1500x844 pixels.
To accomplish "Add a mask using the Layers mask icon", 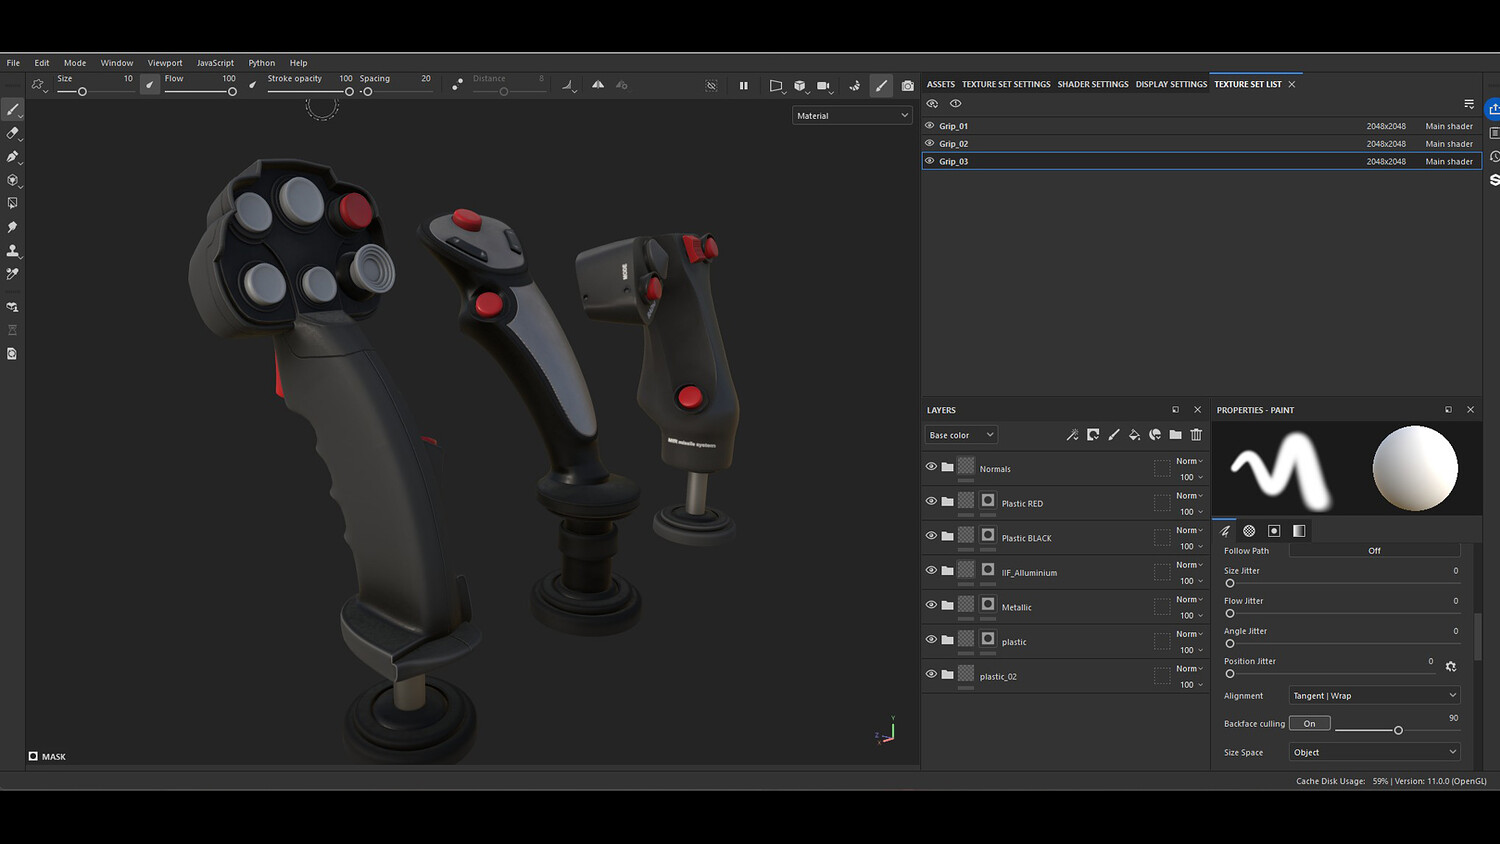I will [1093, 435].
